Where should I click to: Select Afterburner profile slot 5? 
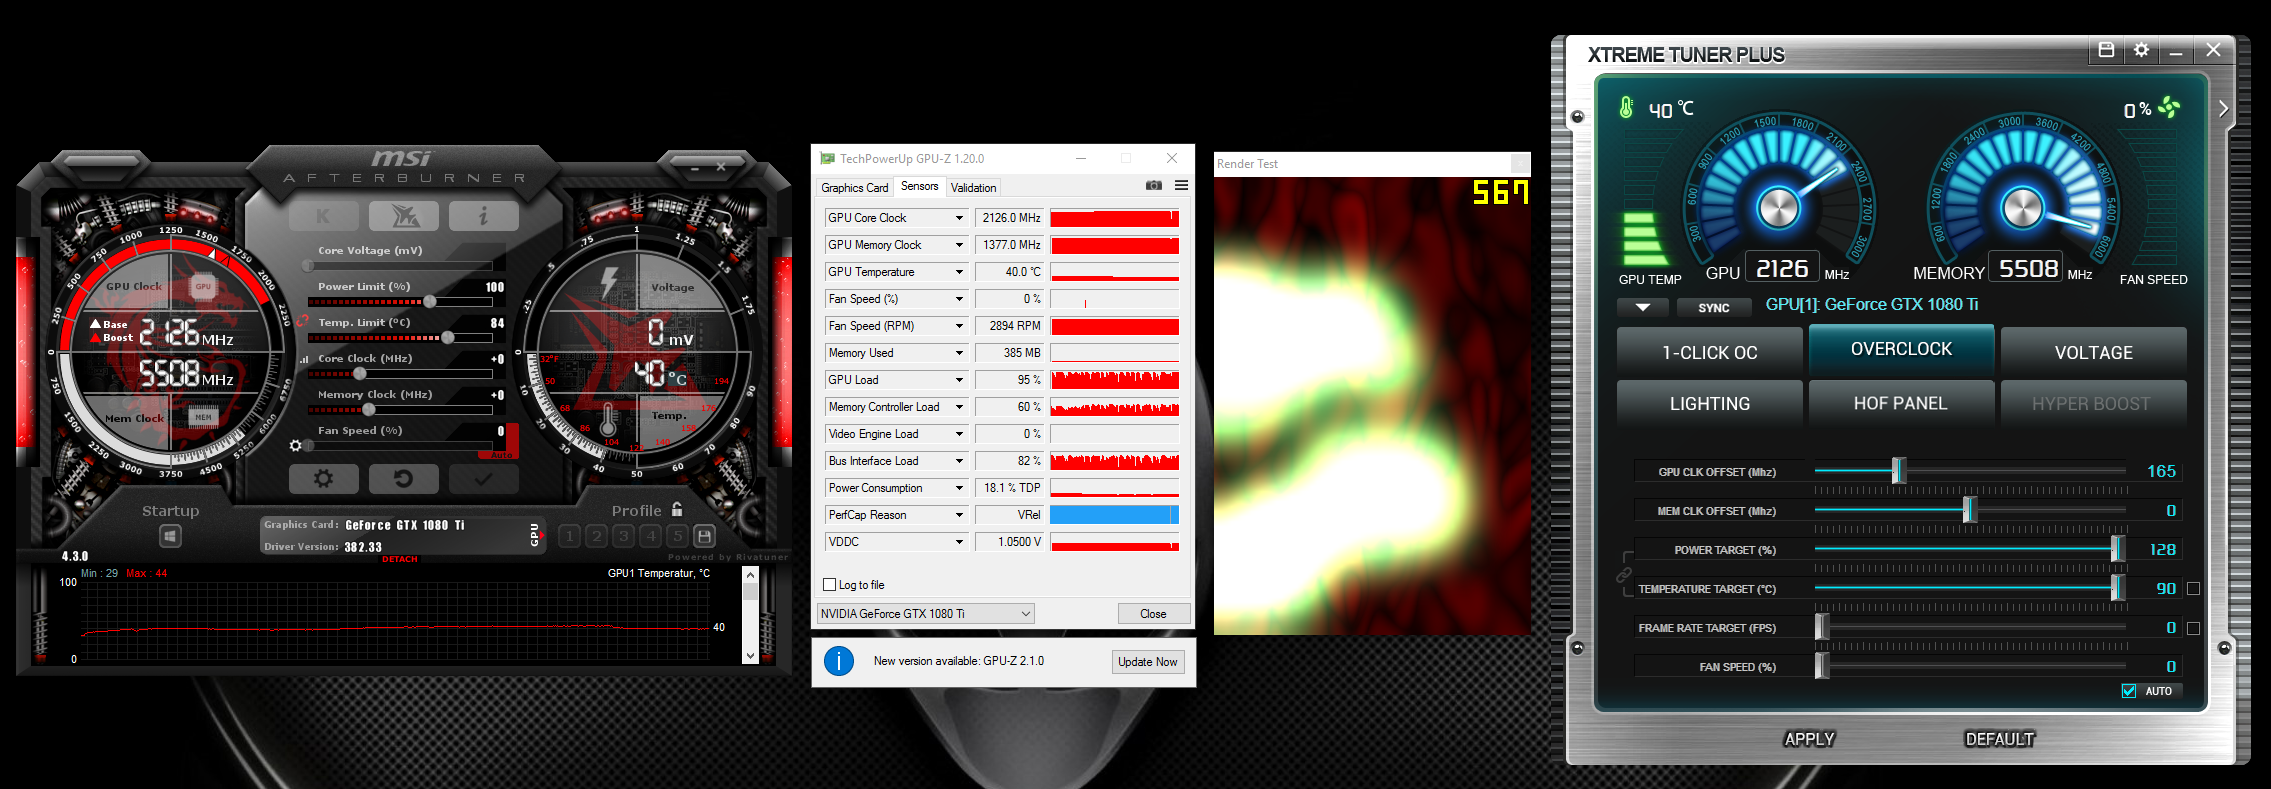click(677, 536)
